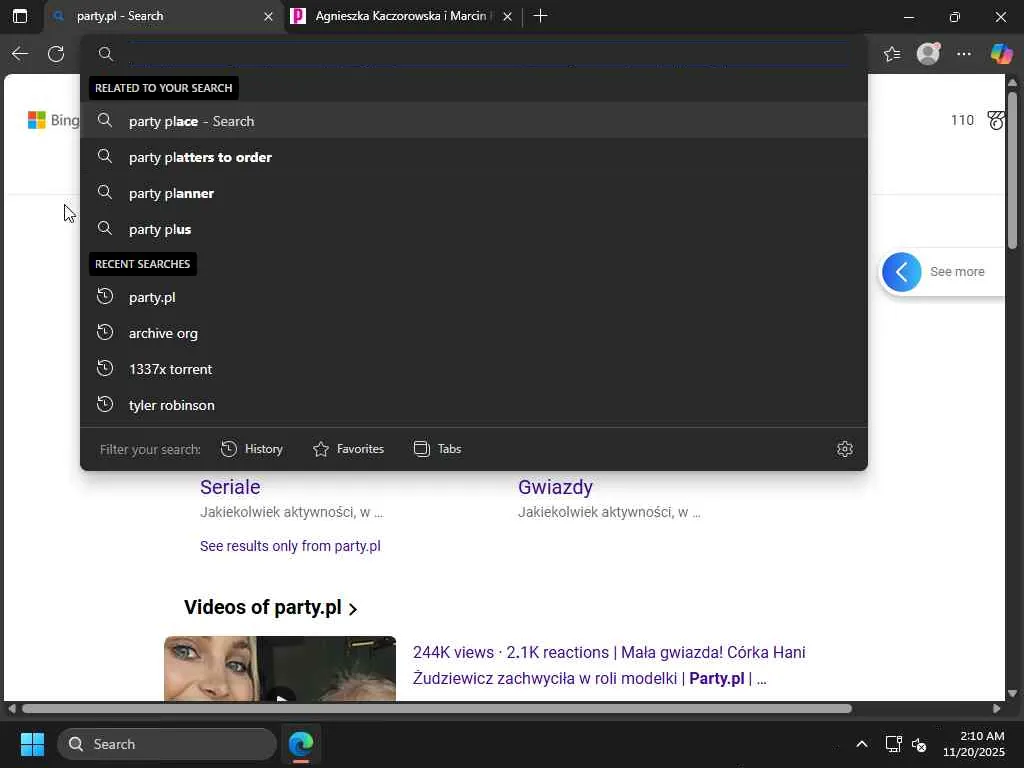Screen dimensions: 1024x768
Task: Click the scroll right arrow of horizontal scrollbar
Action: [997, 709]
